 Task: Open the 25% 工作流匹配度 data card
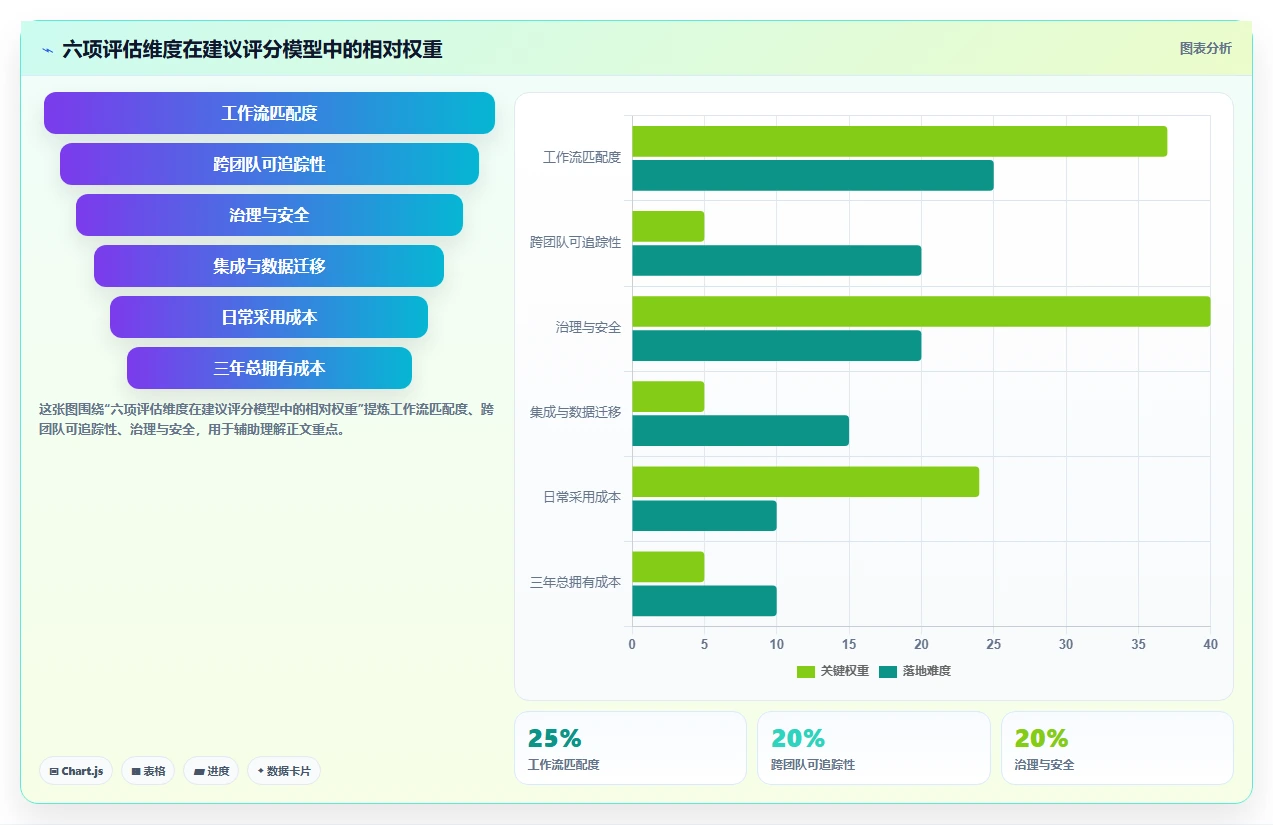click(630, 748)
